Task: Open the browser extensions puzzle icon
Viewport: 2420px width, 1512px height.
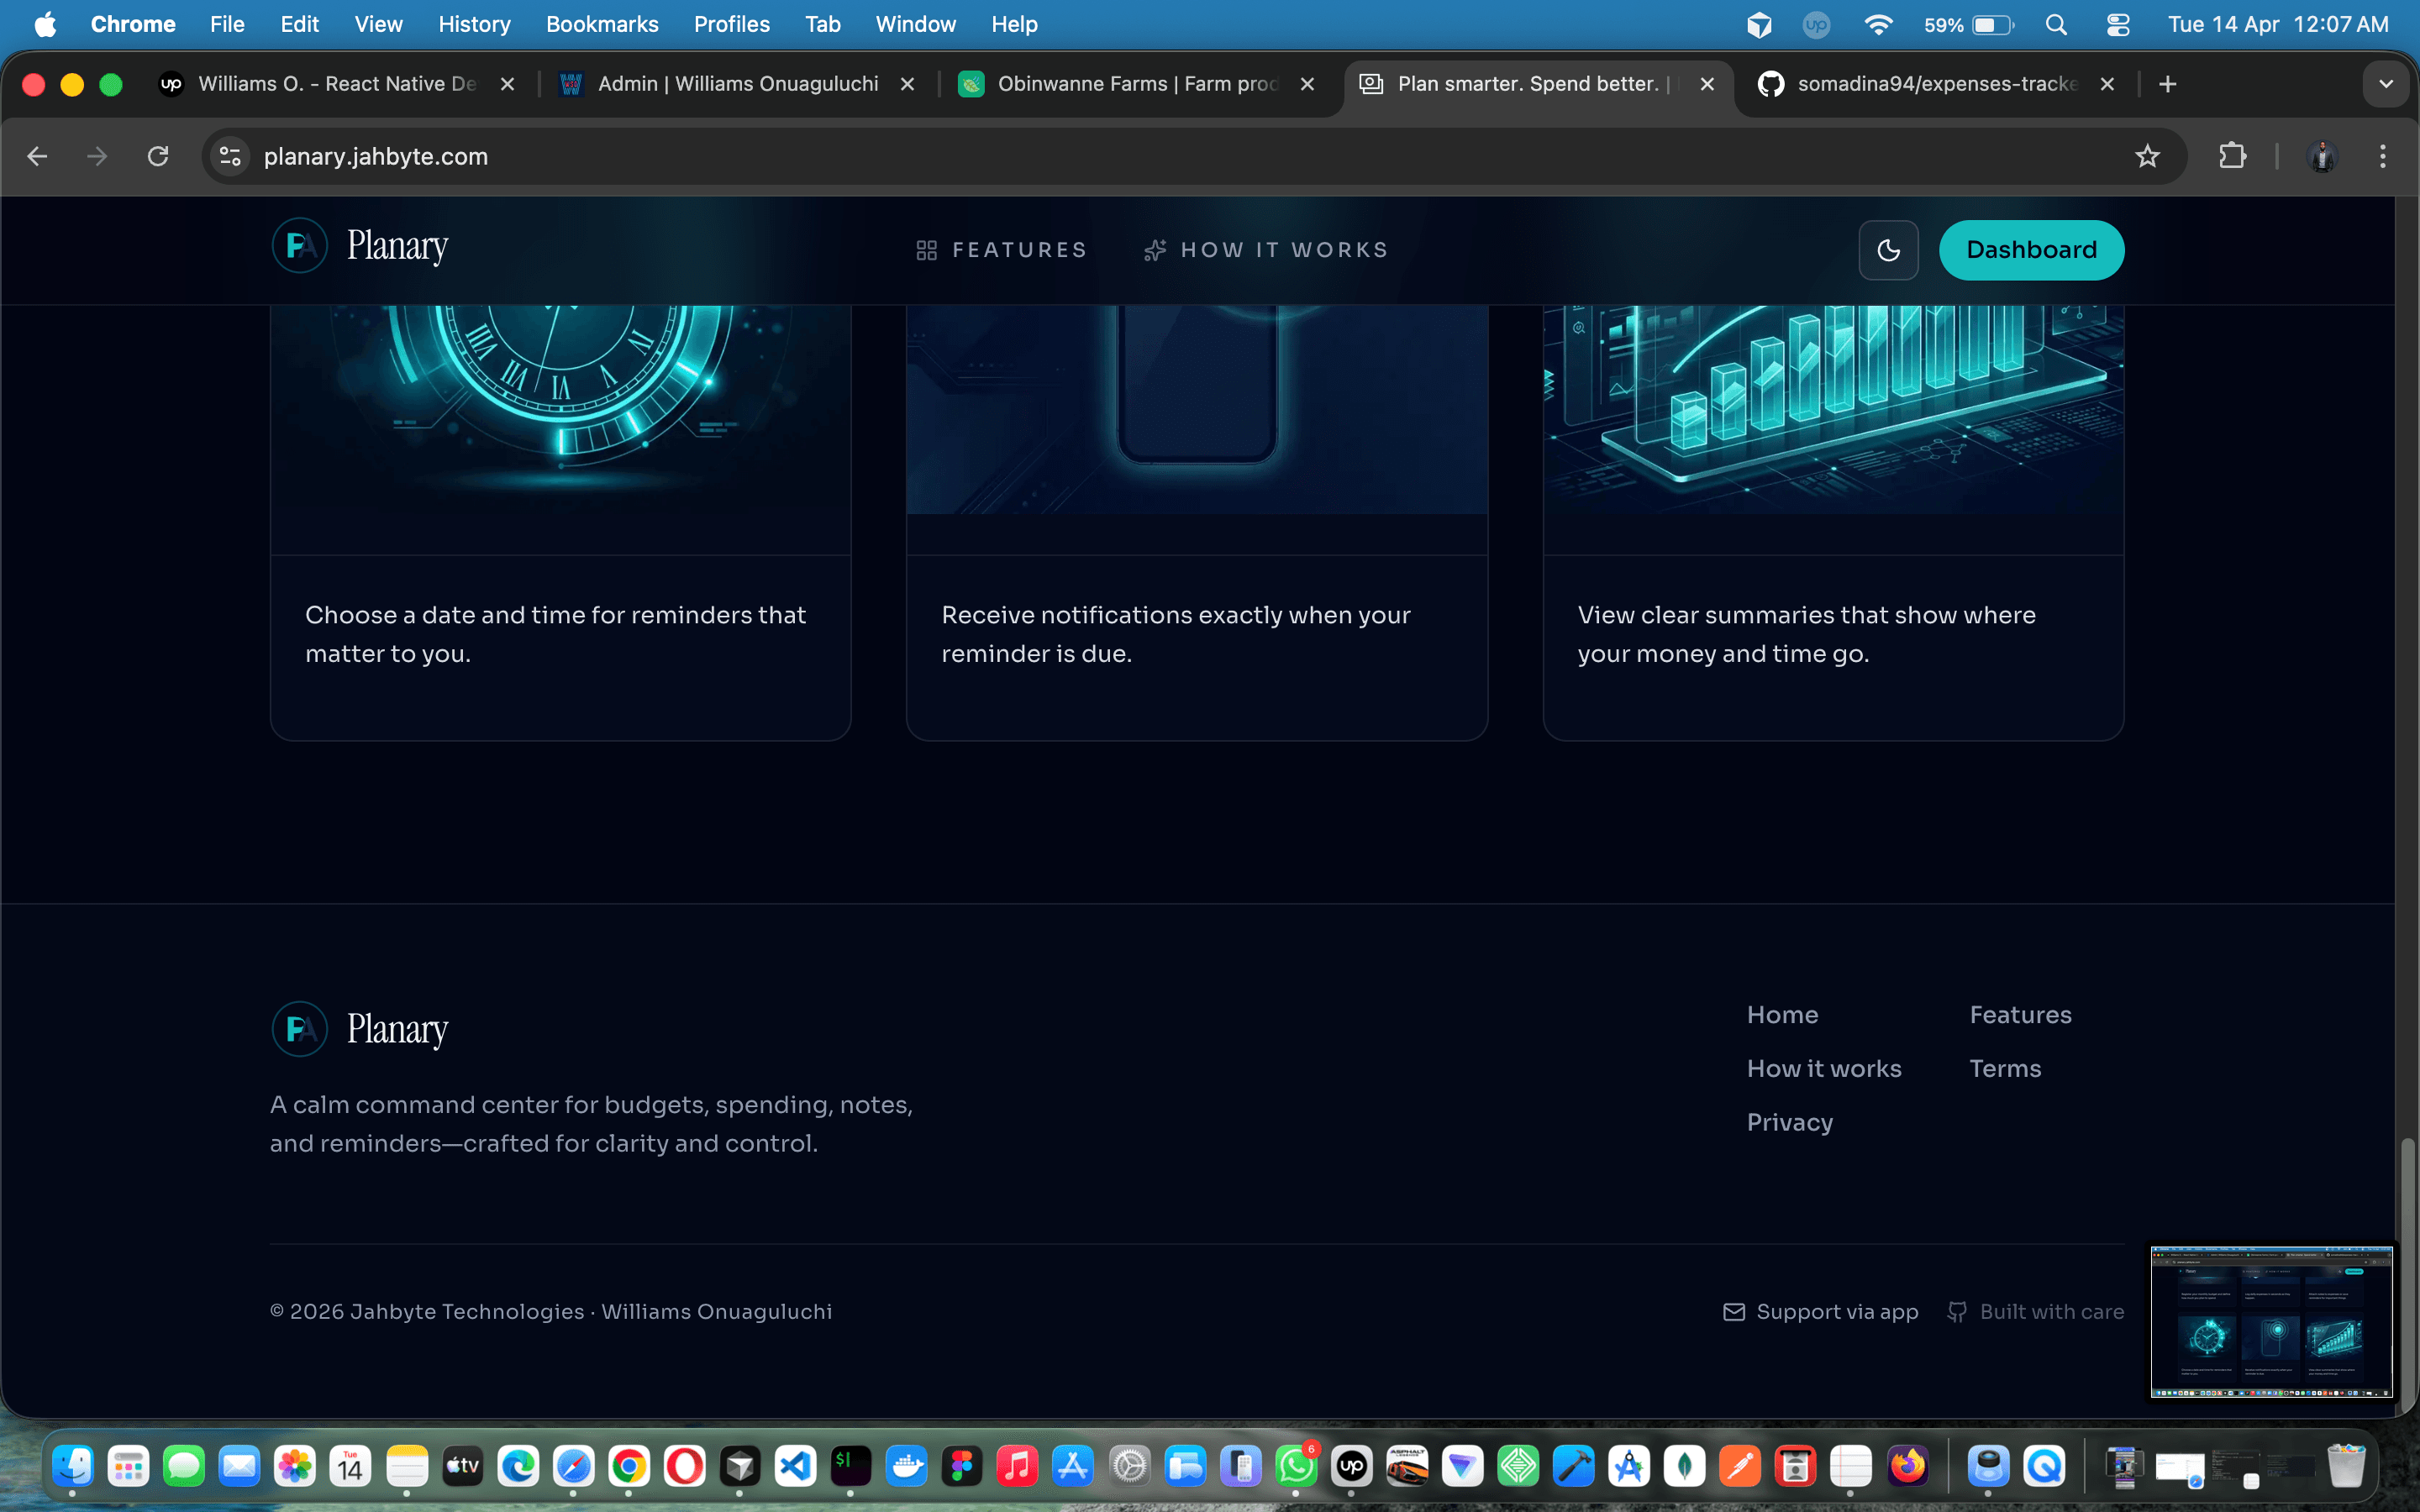Action: [x=2233, y=156]
